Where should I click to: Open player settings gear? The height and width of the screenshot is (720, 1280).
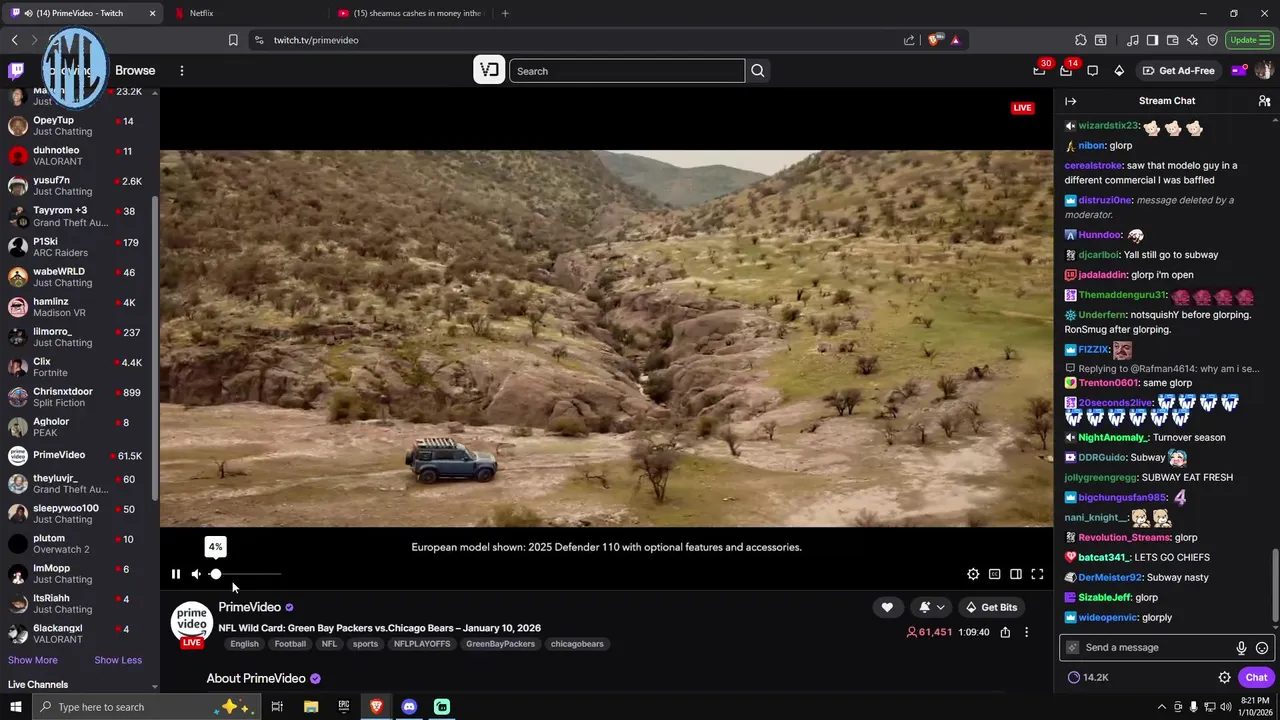973,574
